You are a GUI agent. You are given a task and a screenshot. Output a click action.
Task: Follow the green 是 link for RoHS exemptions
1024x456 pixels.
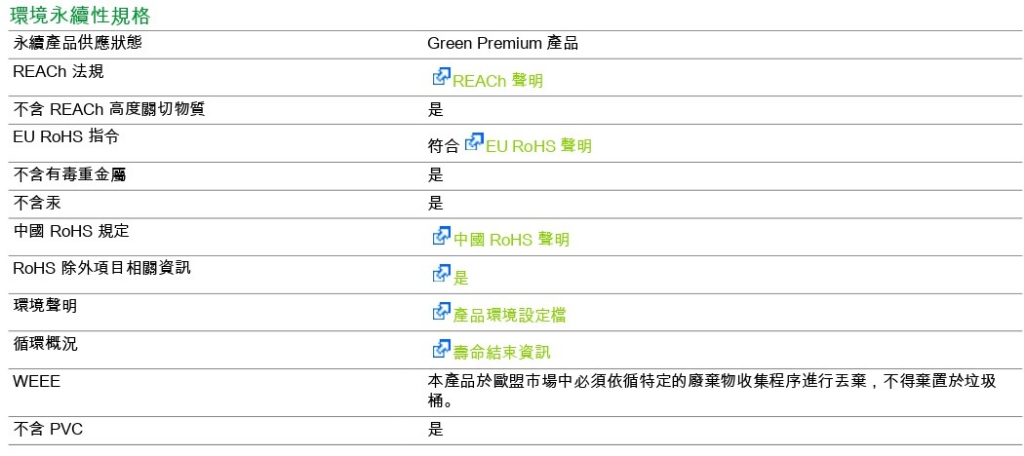click(x=460, y=278)
